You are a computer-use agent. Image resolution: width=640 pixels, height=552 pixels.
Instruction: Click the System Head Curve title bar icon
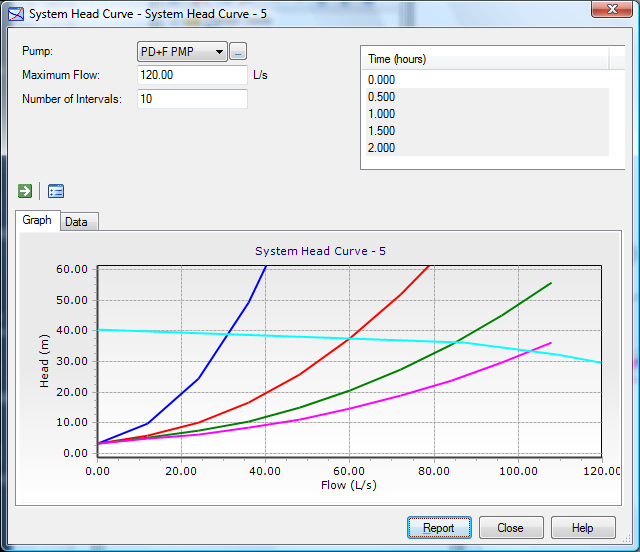point(16,14)
